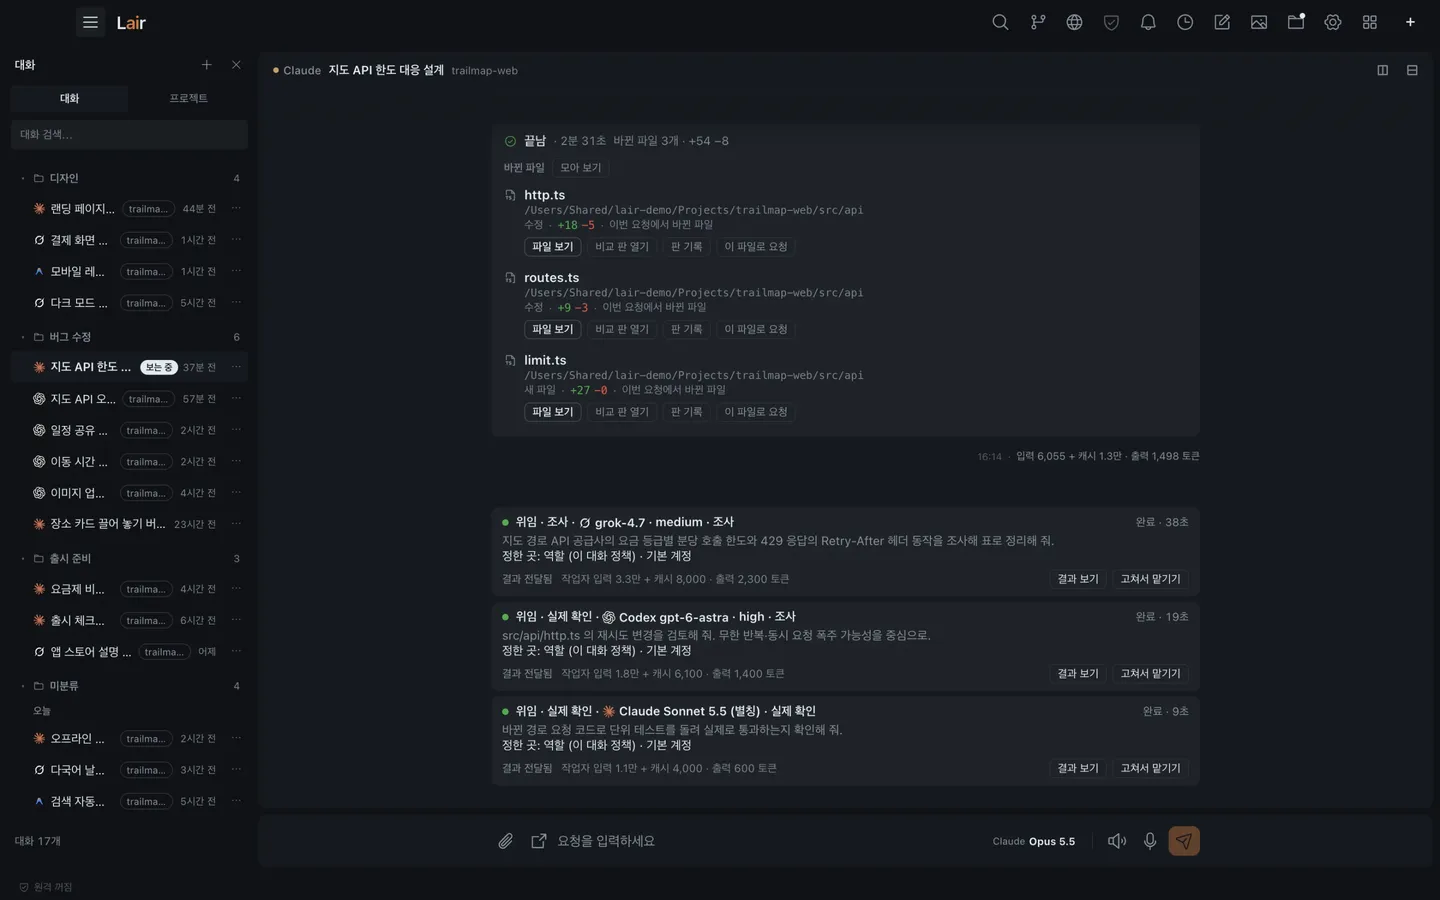1440x900 pixels.
Task: Click 파일 보기 for http.ts
Action: coord(553,247)
